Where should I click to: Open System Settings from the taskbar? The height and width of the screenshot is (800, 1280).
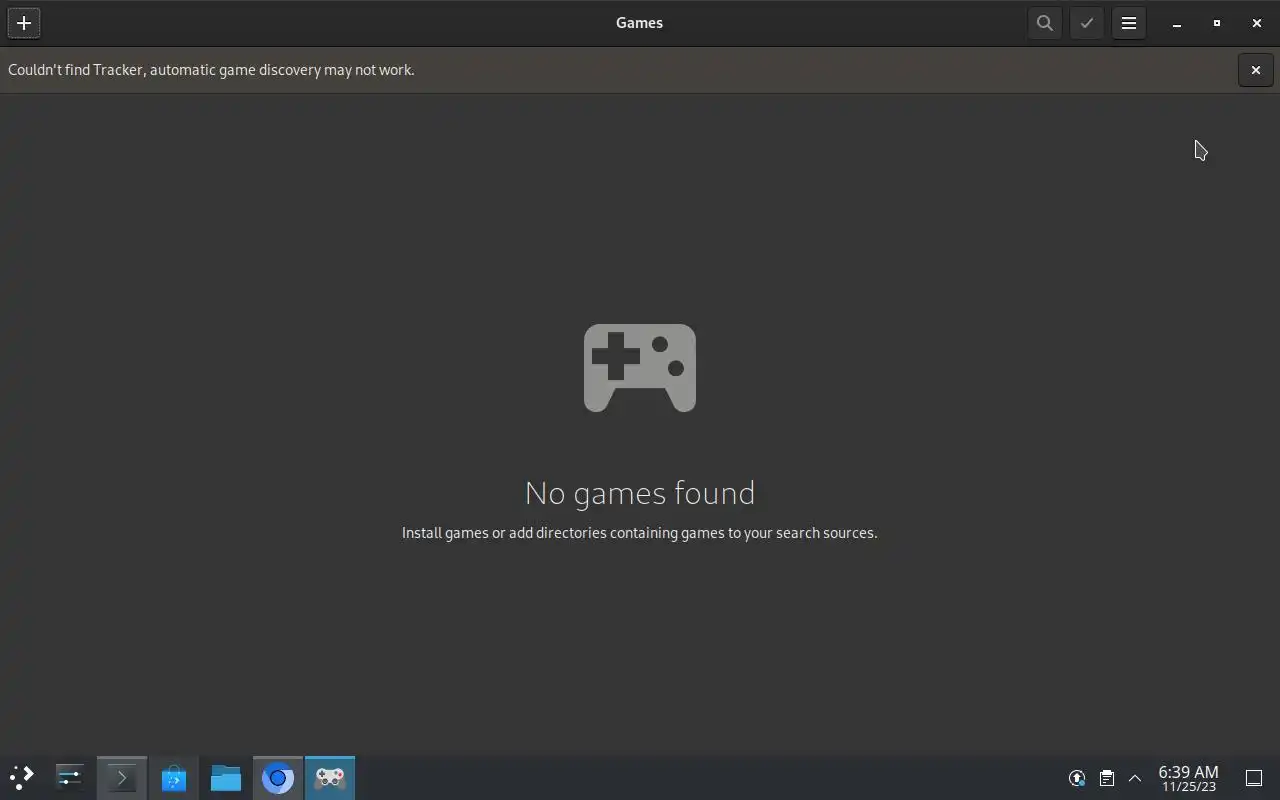70,778
